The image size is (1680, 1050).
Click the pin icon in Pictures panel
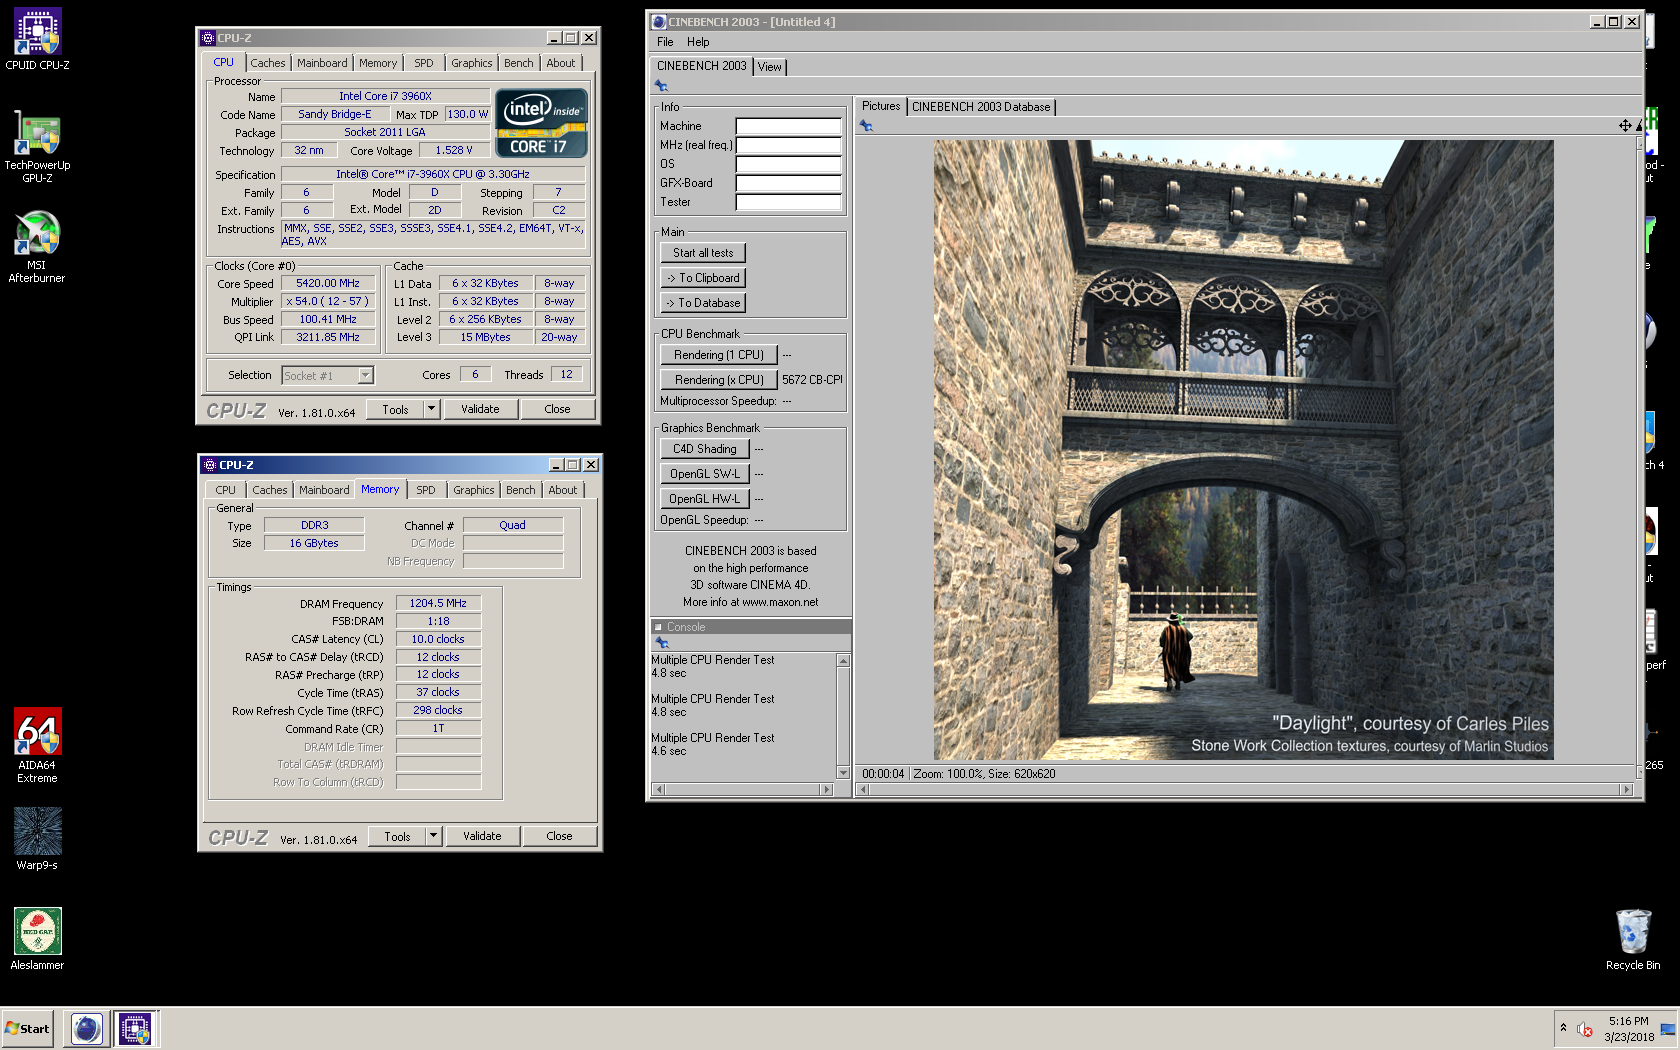(866, 126)
